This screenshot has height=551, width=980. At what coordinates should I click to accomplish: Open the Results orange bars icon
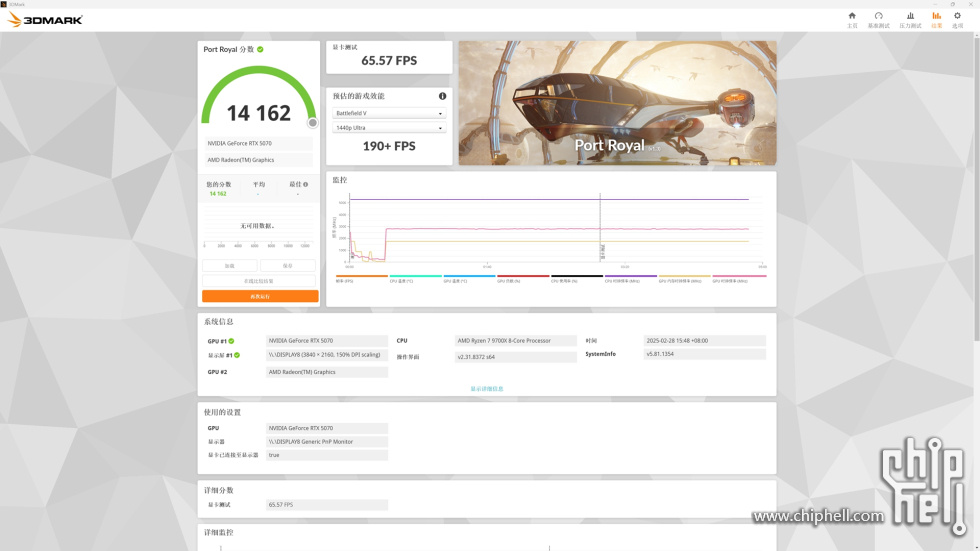[x=936, y=16]
